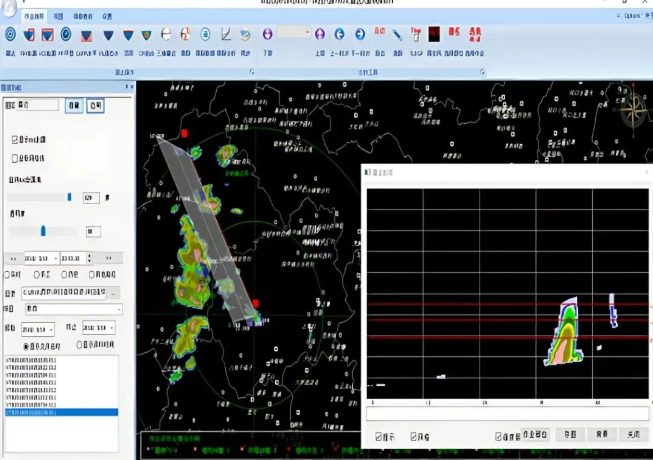The width and height of the screenshot is (653, 460).
Task: Click the double-arrow next time button
Action: click(x=109, y=258)
